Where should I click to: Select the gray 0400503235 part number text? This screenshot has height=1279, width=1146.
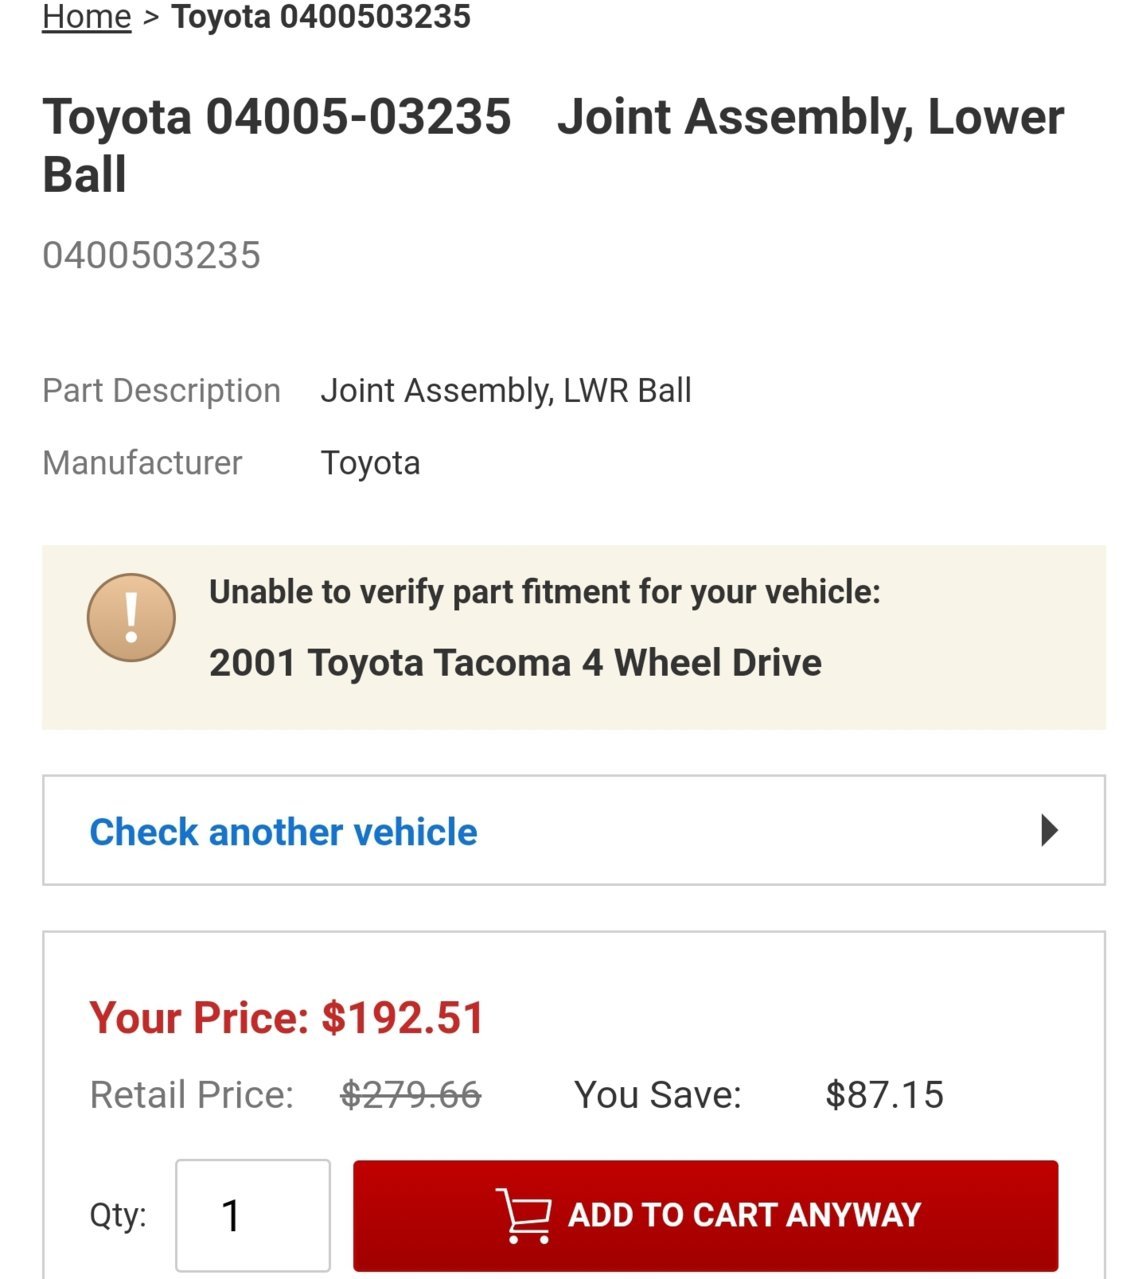(151, 255)
